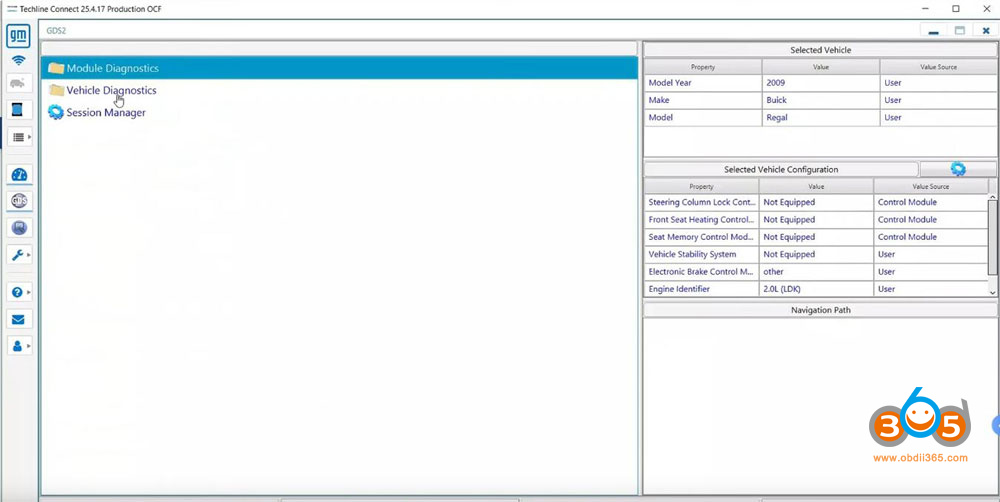The height and width of the screenshot is (502, 1000).
Task: Click the gear refresh button beside configuration header
Action: [957, 169]
